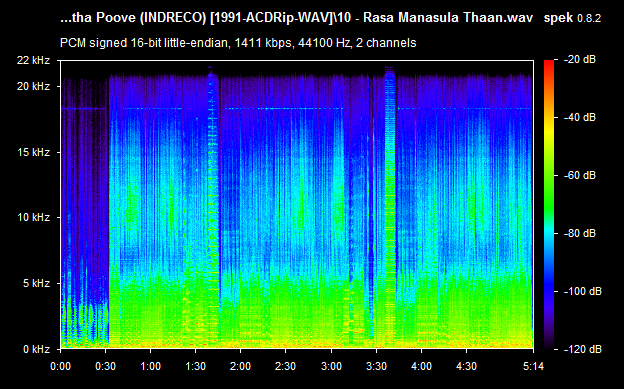Click the PCM signed 16-bit format description
The width and height of the screenshot is (624, 389).
pyautogui.click(x=238, y=43)
